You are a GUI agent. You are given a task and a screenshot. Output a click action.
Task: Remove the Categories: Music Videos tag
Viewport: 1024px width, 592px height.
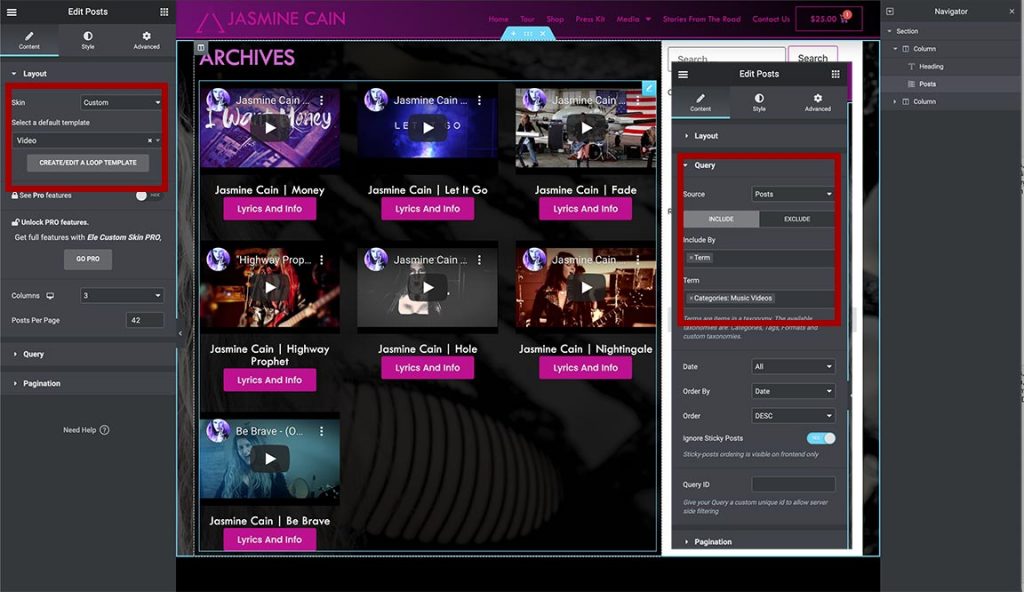point(691,298)
